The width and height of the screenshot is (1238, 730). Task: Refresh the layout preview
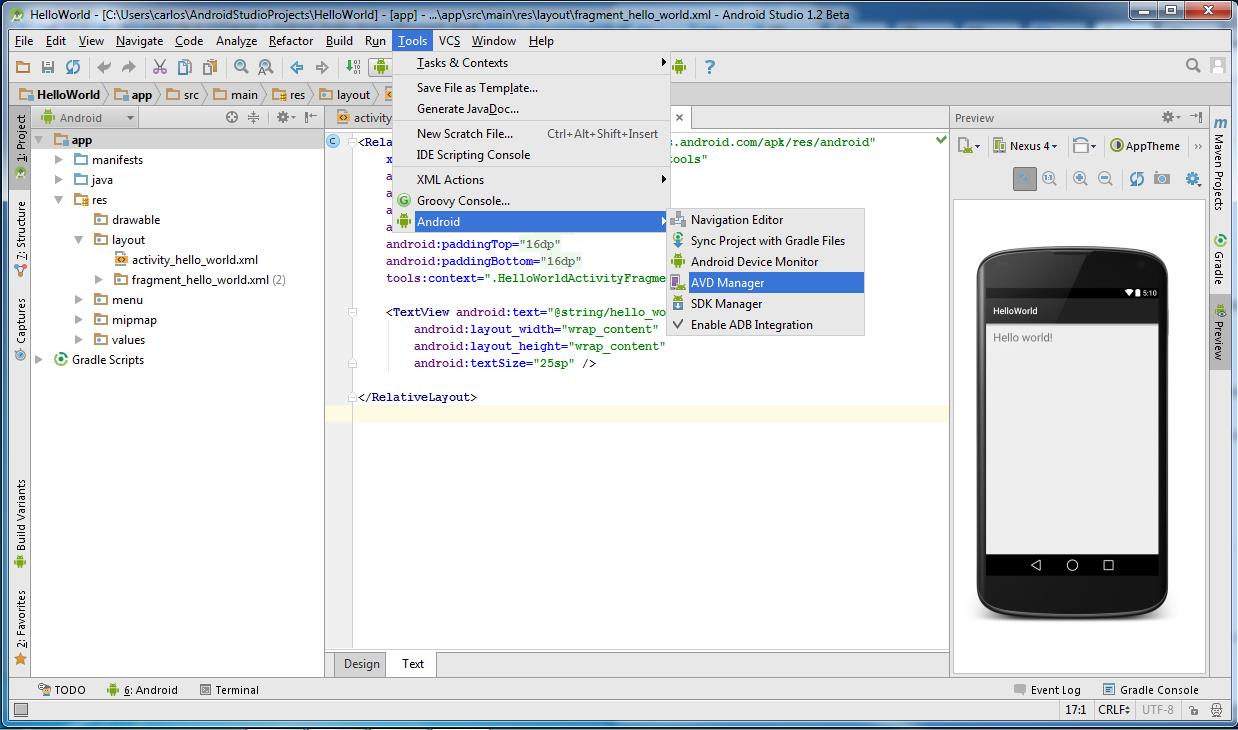[x=1136, y=179]
